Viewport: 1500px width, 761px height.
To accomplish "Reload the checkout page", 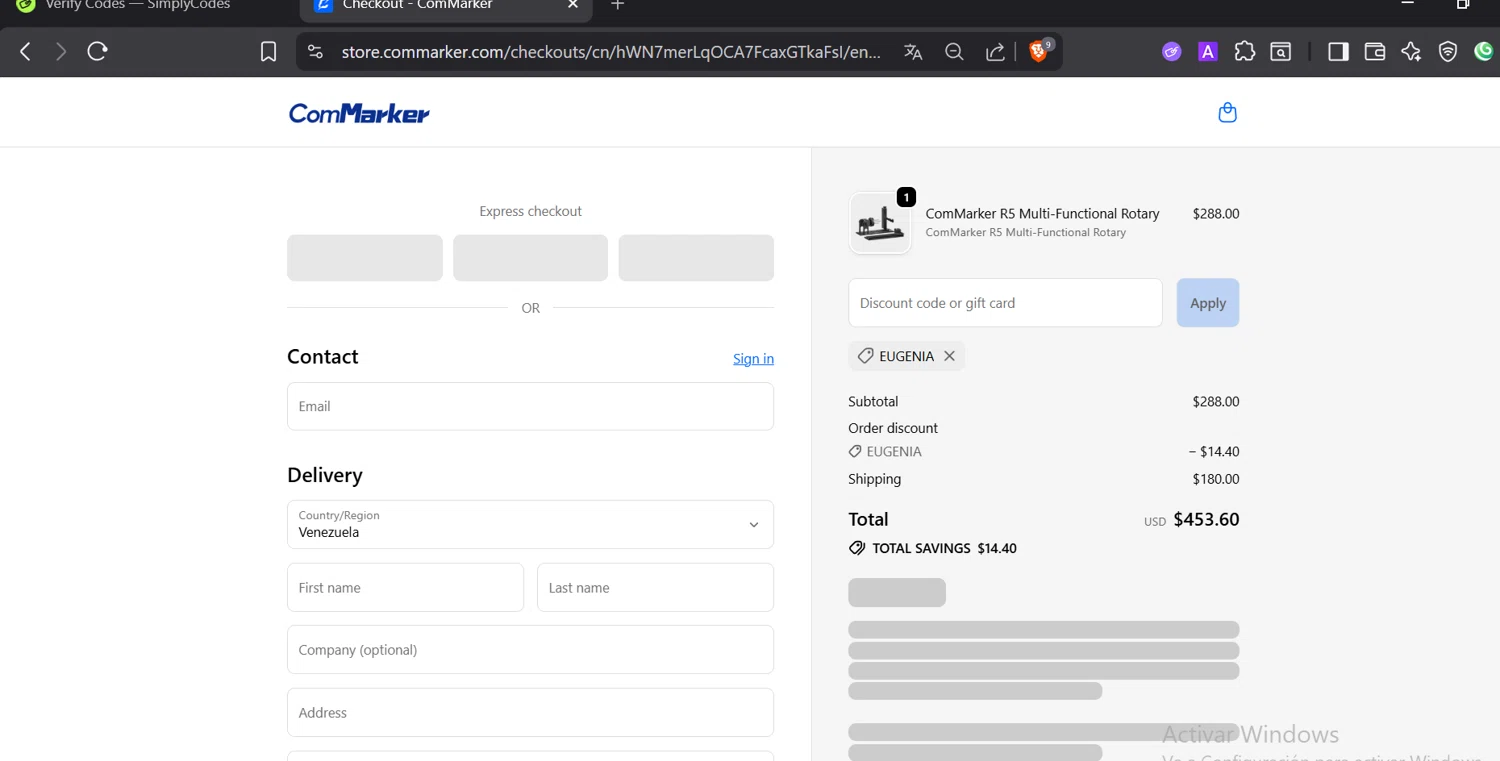I will 97,51.
